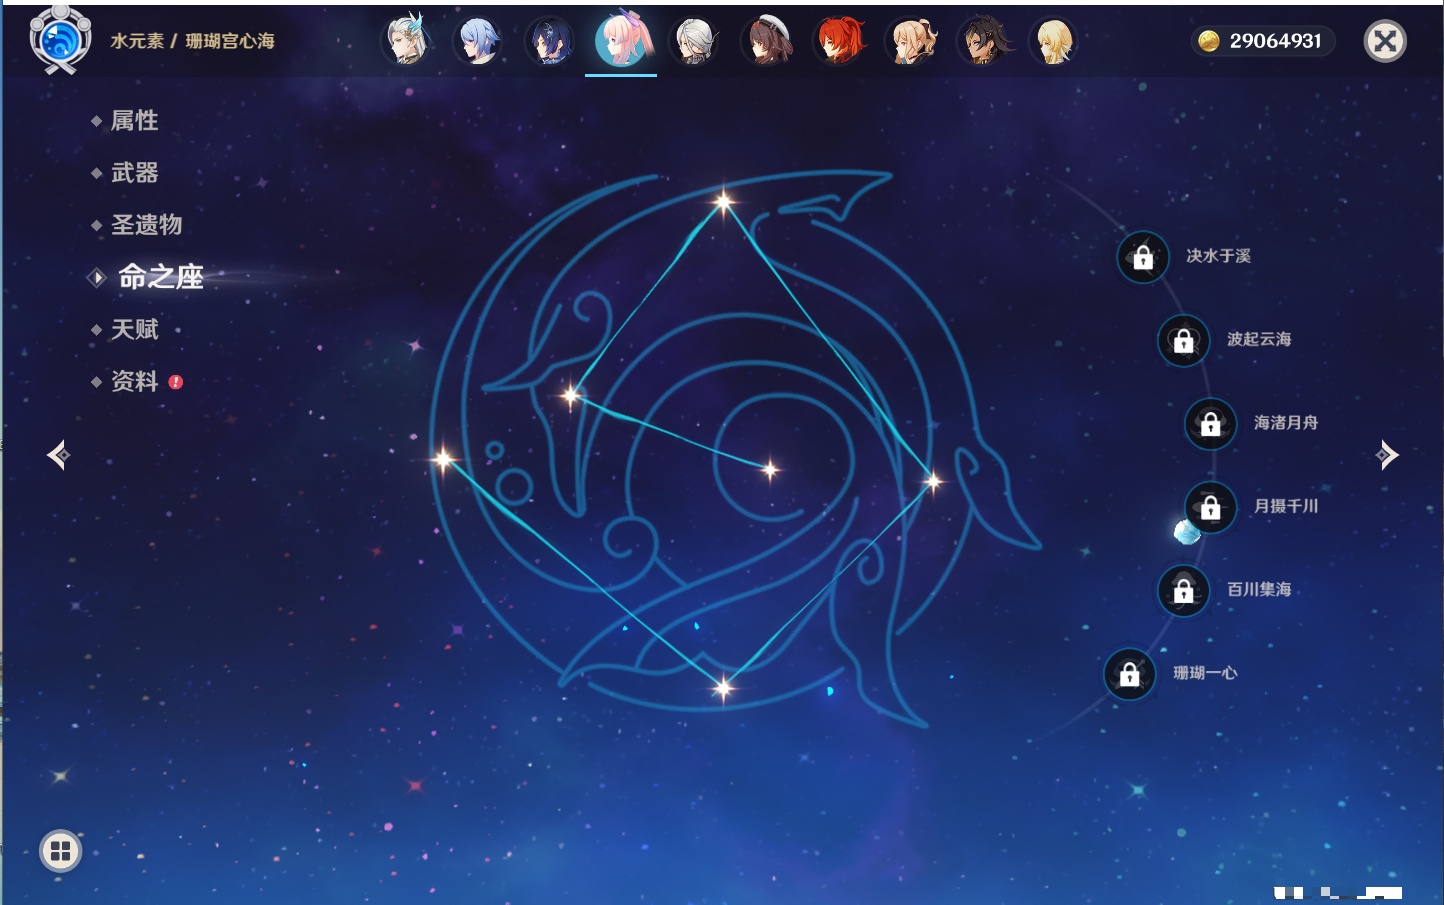Select the brown-haired avatar with white cap
The height and width of the screenshot is (905, 1444).
coord(766,41)
